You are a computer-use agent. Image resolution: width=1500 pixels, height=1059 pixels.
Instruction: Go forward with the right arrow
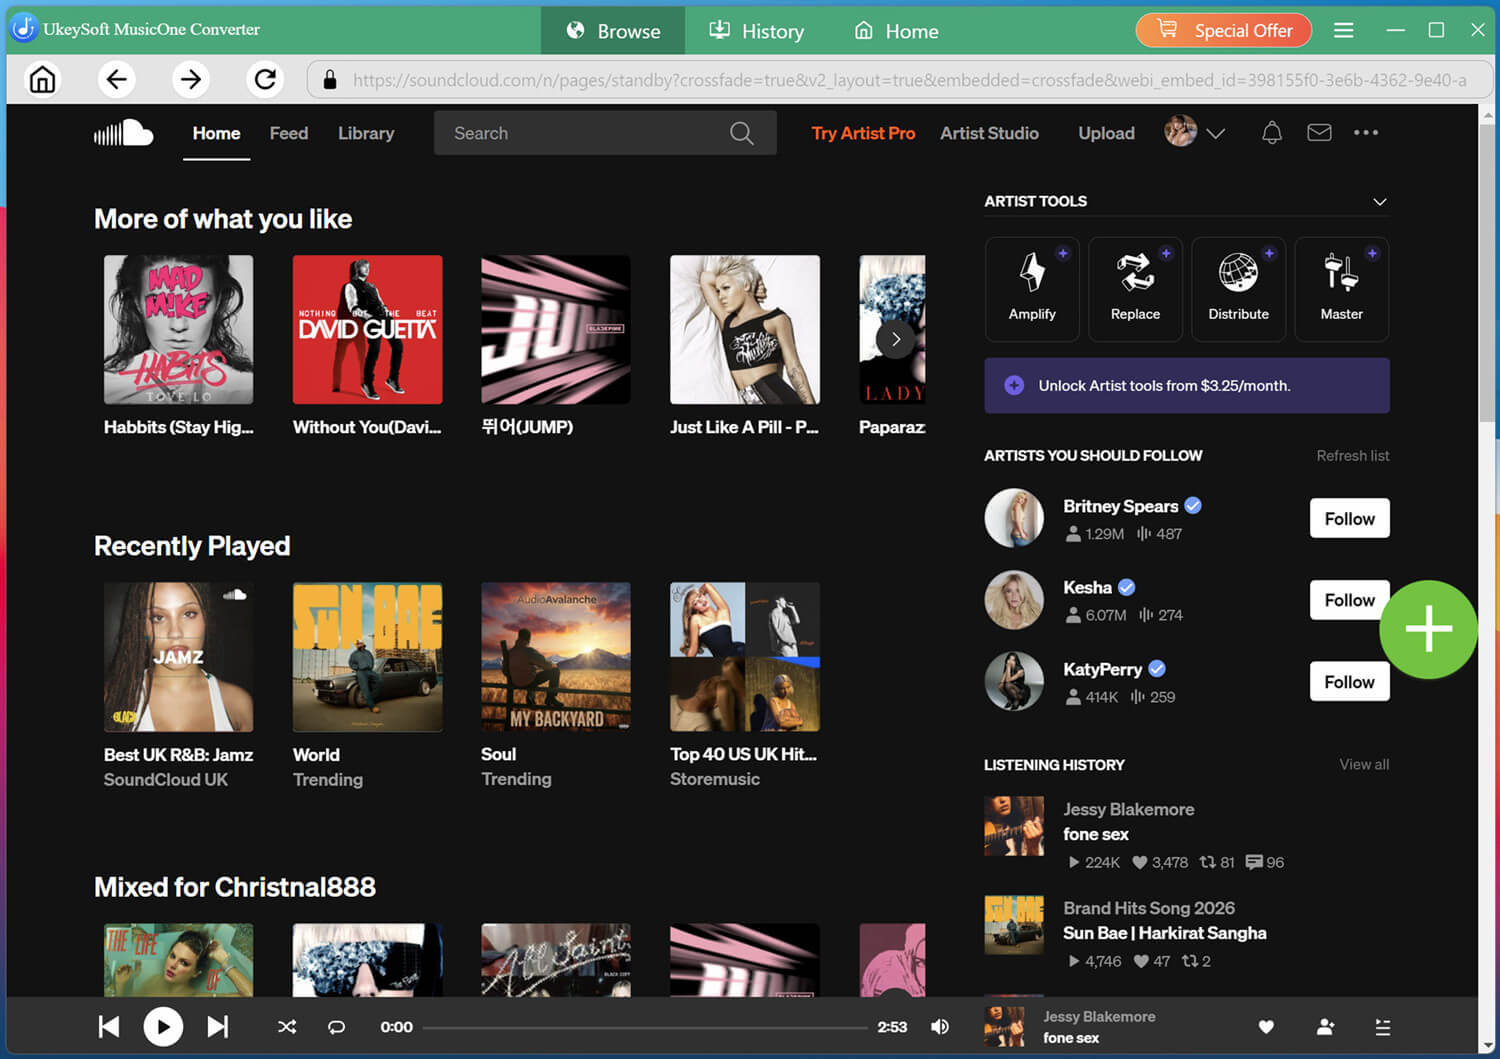click(191, 79)
